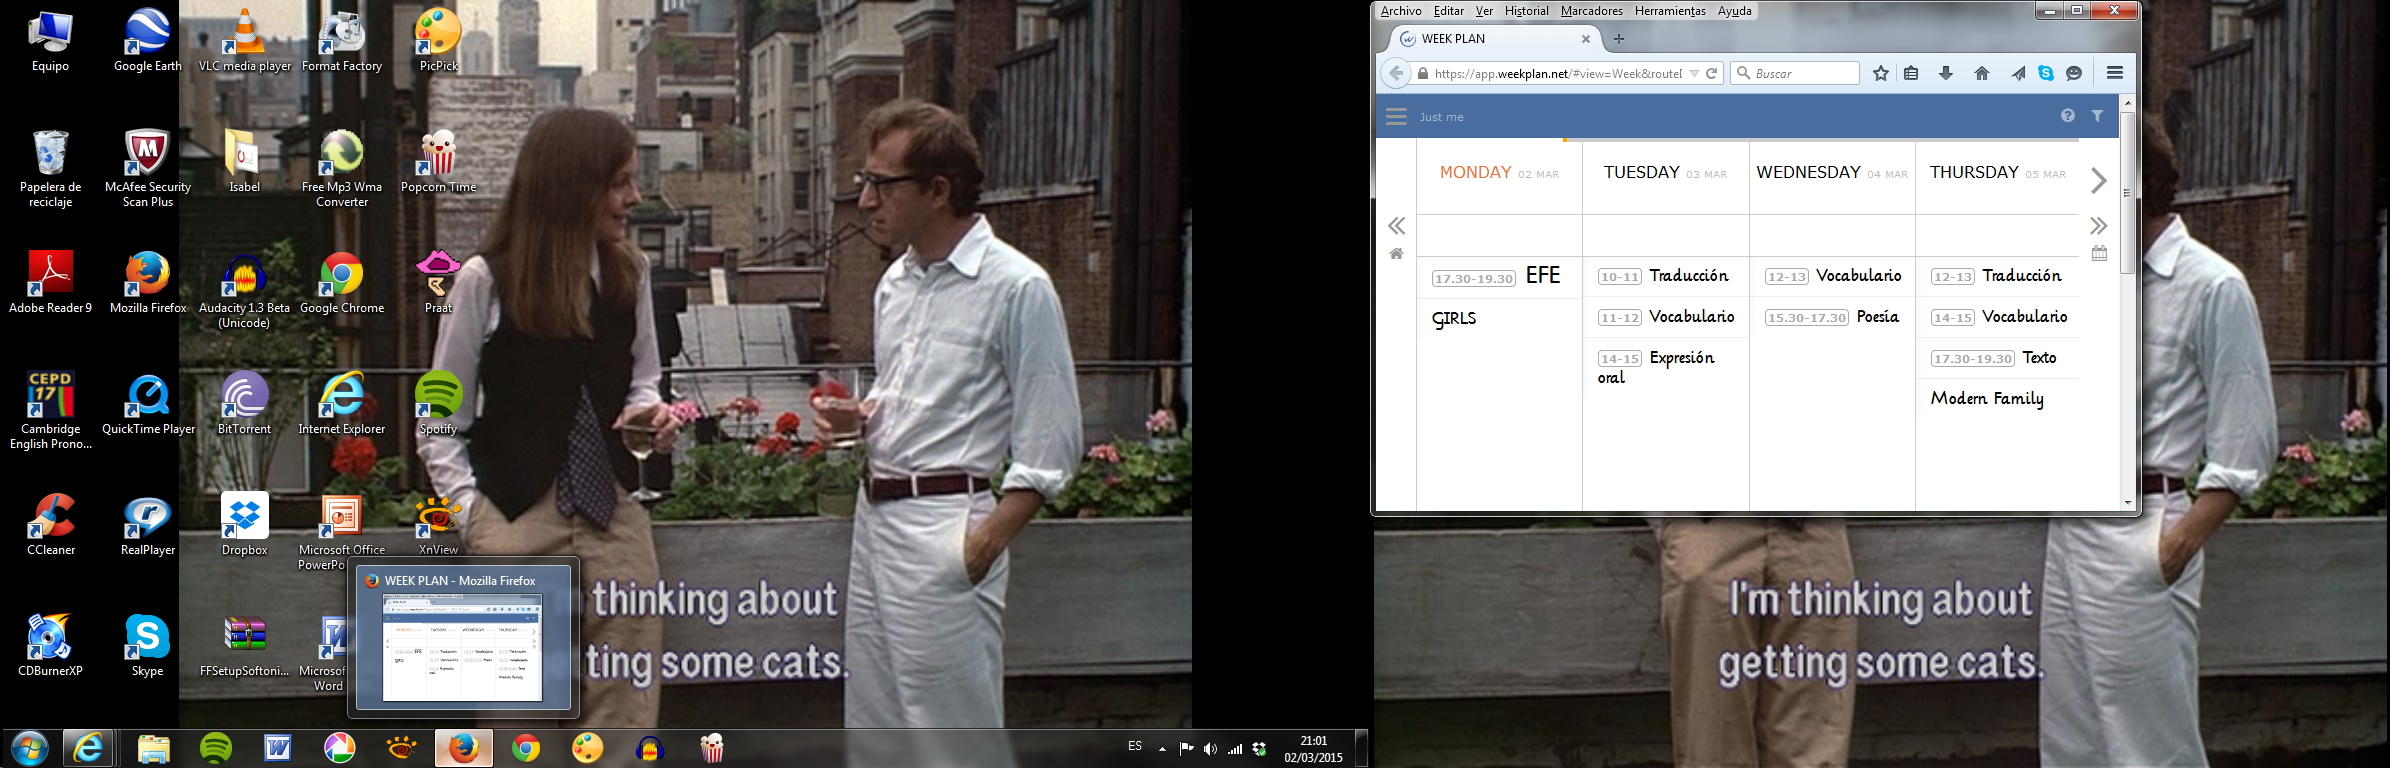2390x768 pixels.
Task: Open the Firefox hamburger application menu
Action: pyautogui.click(x=2114, y=73)
